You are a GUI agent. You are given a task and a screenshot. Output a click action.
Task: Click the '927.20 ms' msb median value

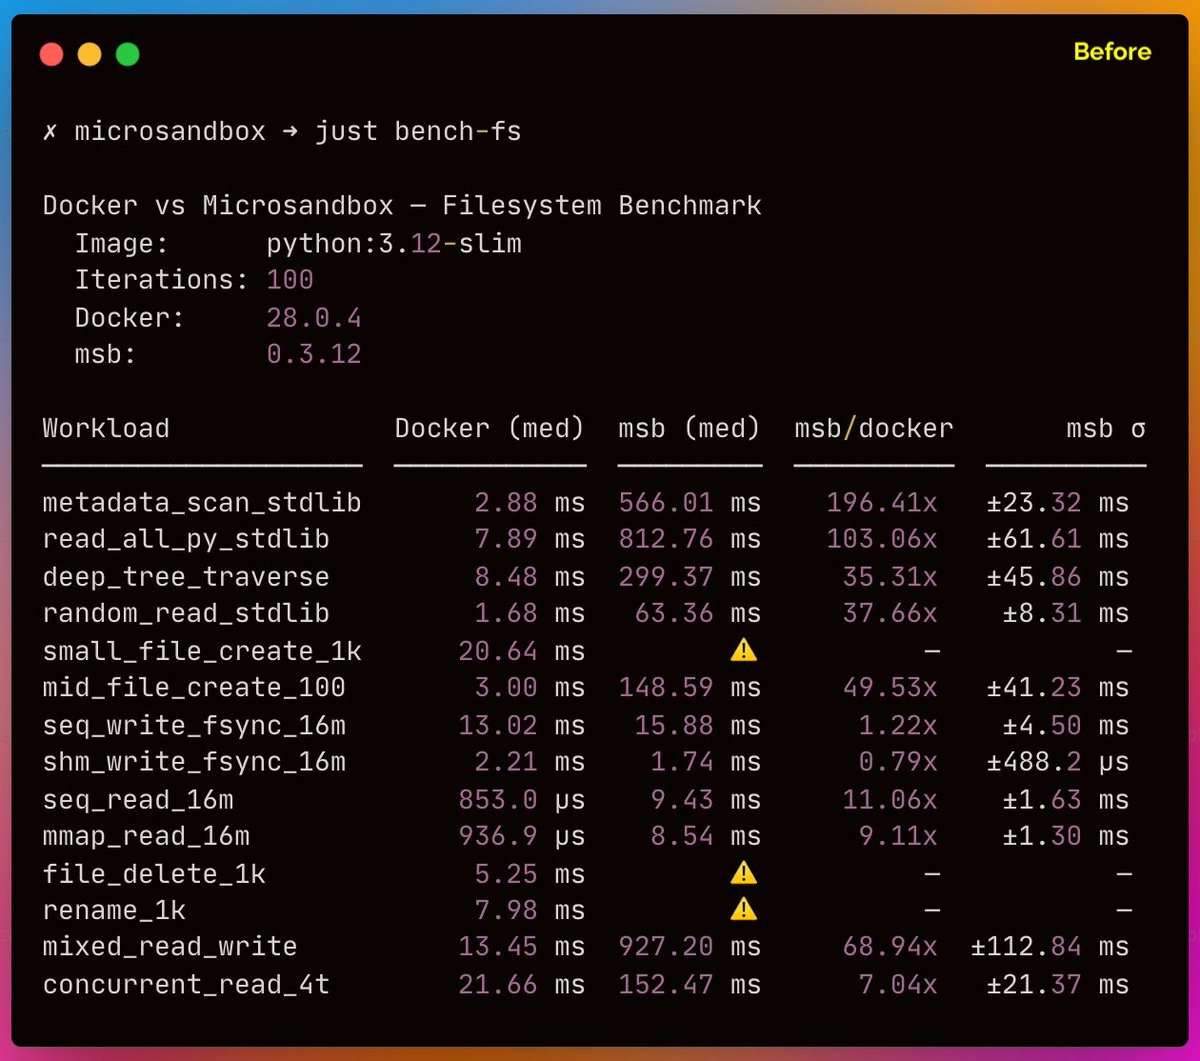point(690,947)
